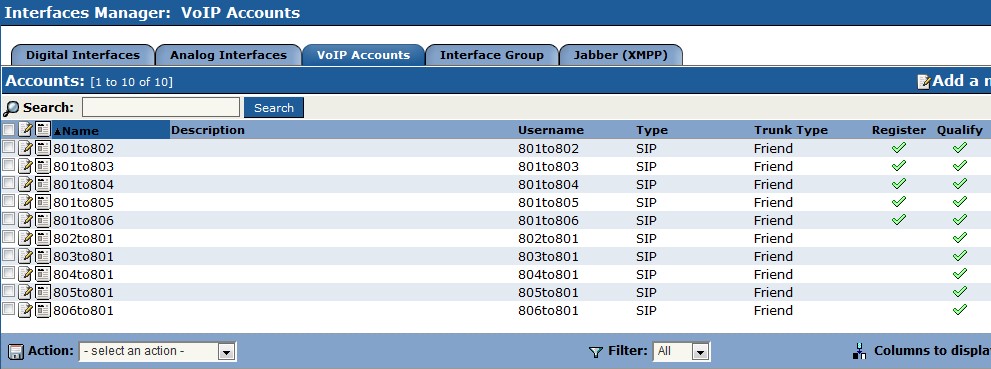Open details list icon for 805to801
Image resolution: width=991 pixels, height=369 pixels.
(x=43, y=292)
